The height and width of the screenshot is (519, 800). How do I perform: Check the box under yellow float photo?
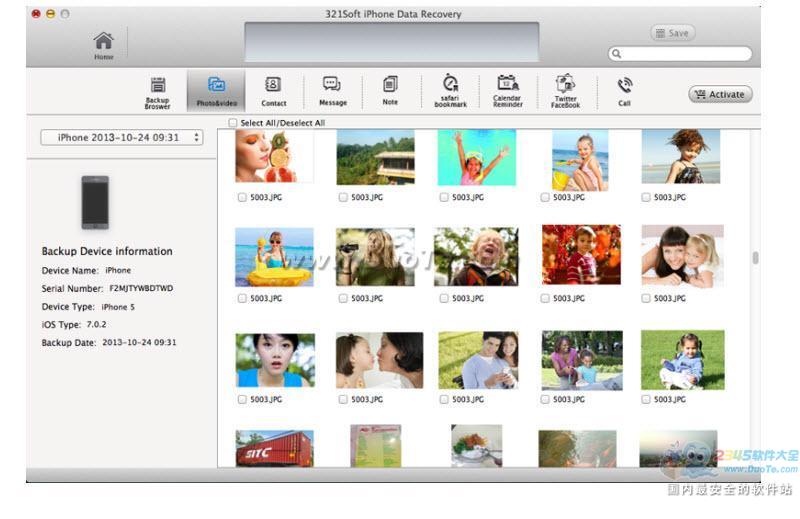[x=242, y=298]
